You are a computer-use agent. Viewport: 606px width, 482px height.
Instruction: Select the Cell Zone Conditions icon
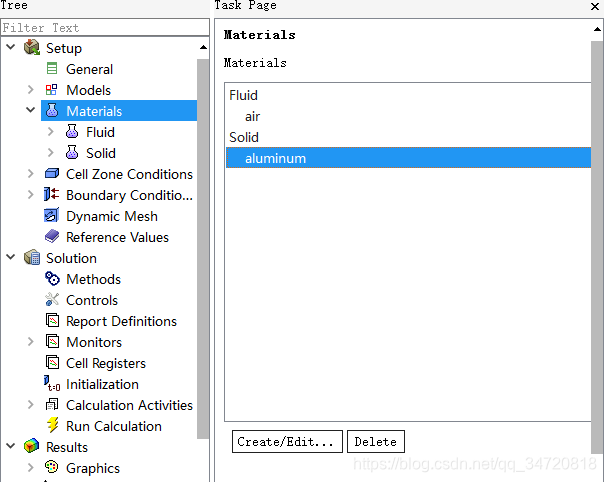pyautogui.click(x=52, y=174)
